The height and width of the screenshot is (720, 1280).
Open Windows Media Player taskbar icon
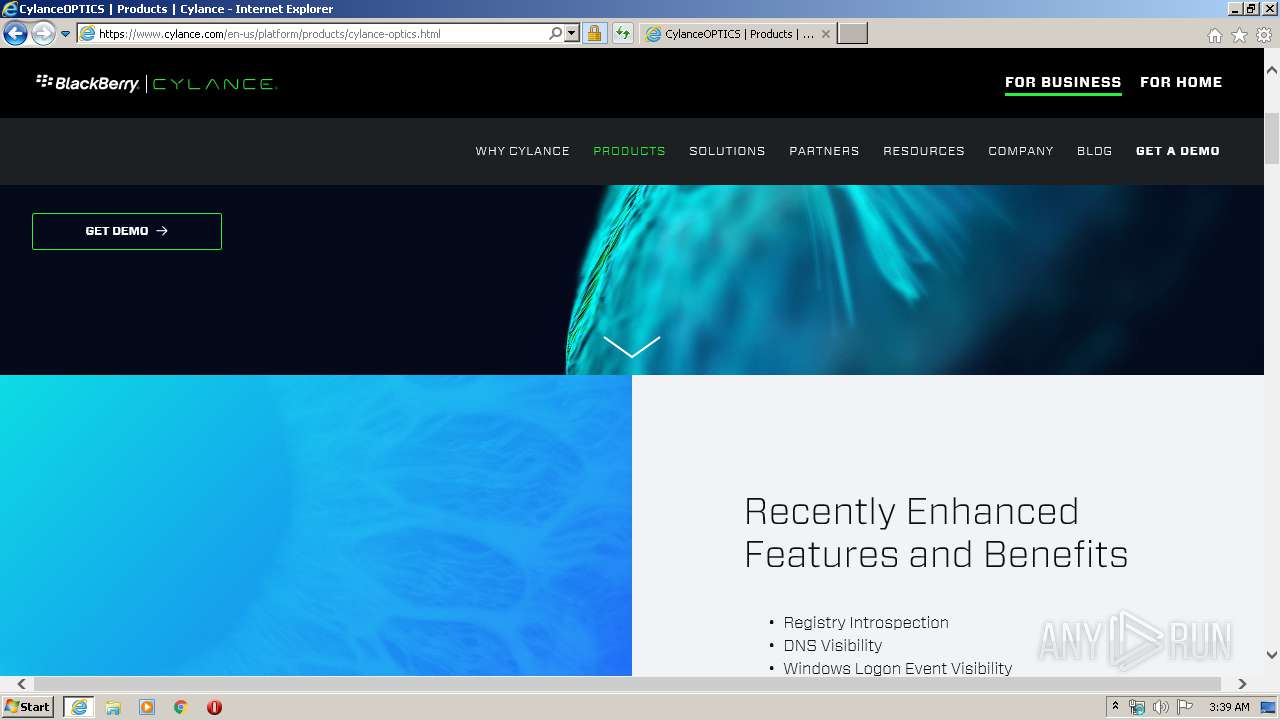(x=147, y=707)
